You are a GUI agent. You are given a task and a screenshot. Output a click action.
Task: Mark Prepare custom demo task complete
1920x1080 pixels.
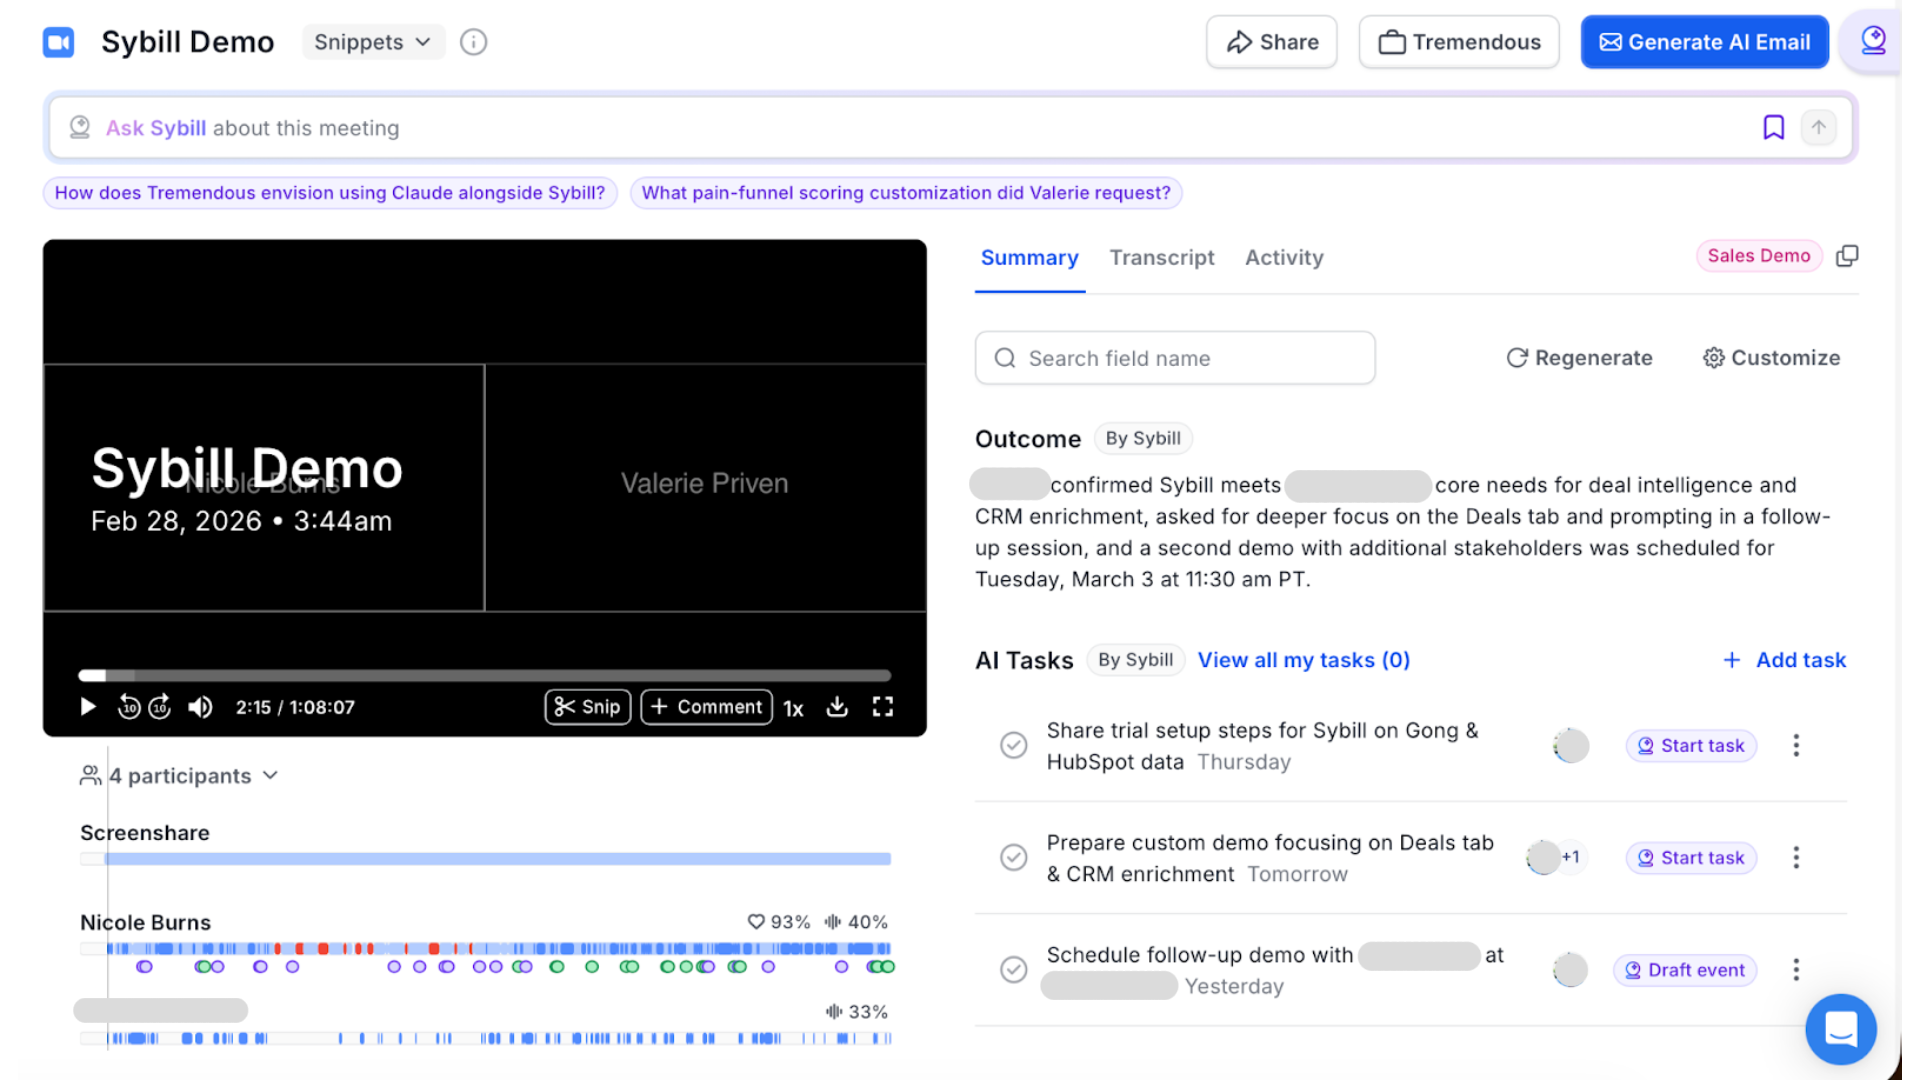tap(1013, 858)
